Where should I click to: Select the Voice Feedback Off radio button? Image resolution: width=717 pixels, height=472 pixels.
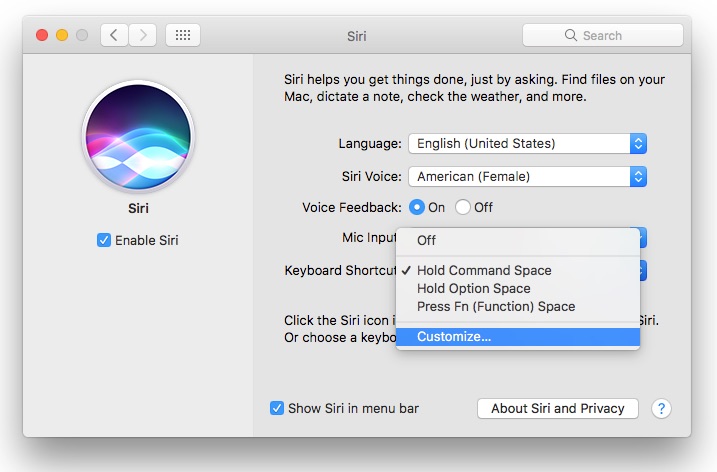(x=463, y=208)
